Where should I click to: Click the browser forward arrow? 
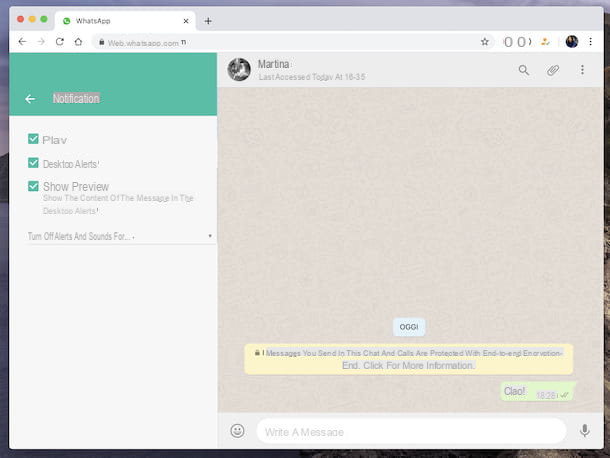tap(41, 42)
